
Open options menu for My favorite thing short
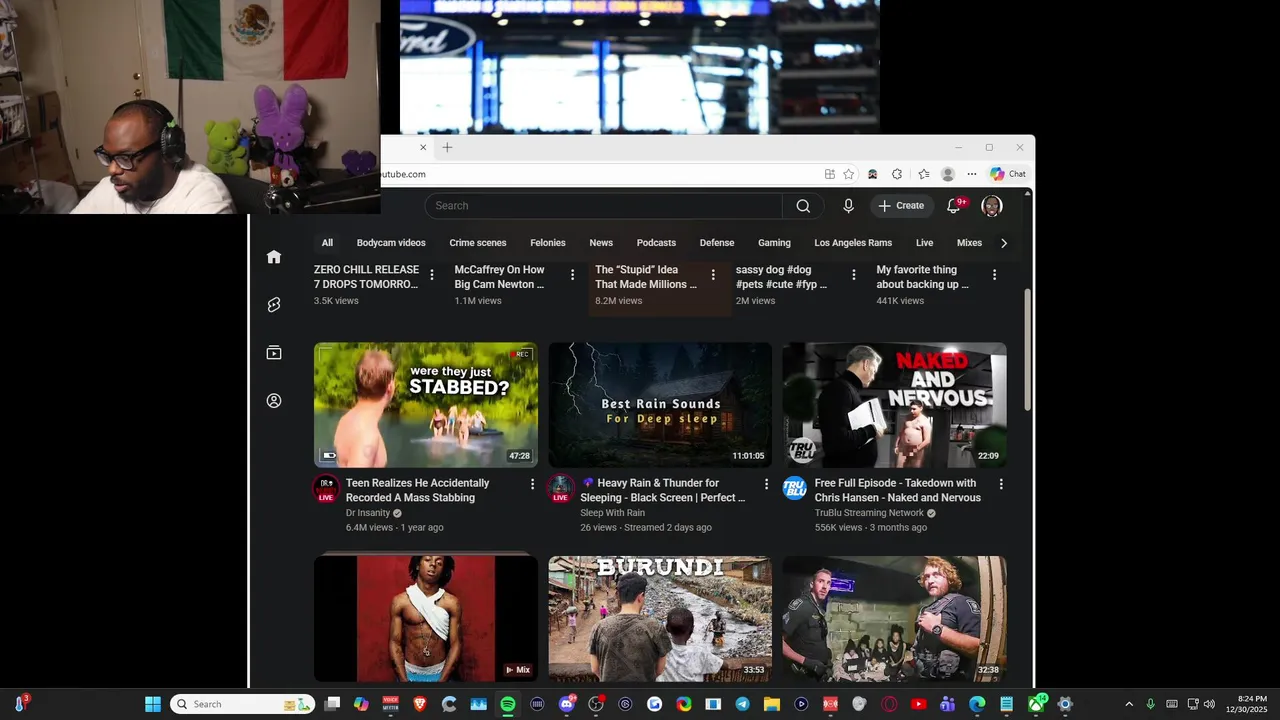pyautogui.click(x=995, y=275)
